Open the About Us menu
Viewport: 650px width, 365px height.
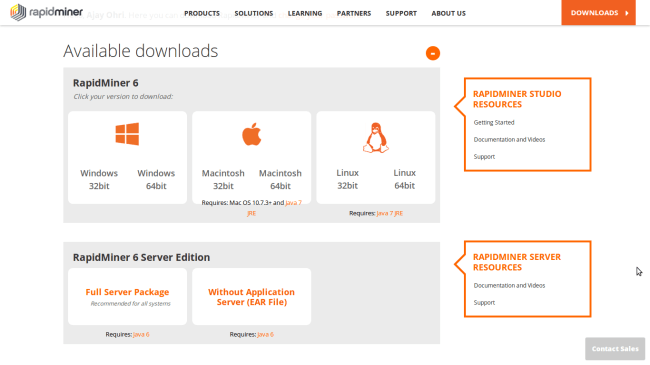point(449,13)
